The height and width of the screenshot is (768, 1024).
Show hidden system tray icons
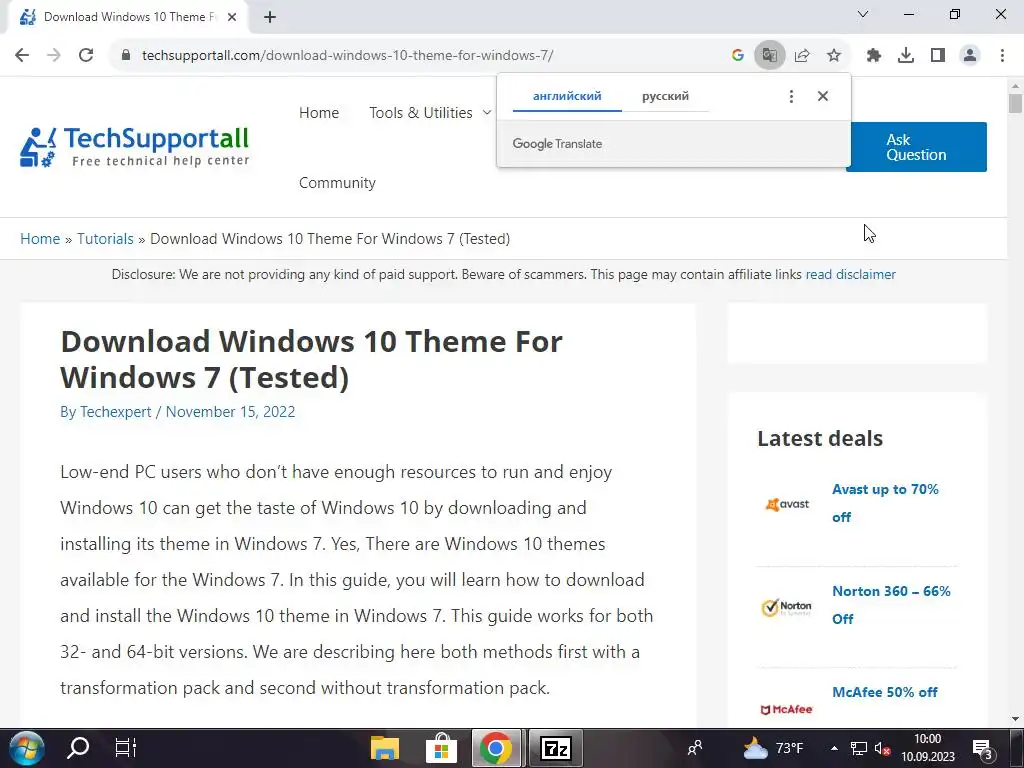coord(834,748)
